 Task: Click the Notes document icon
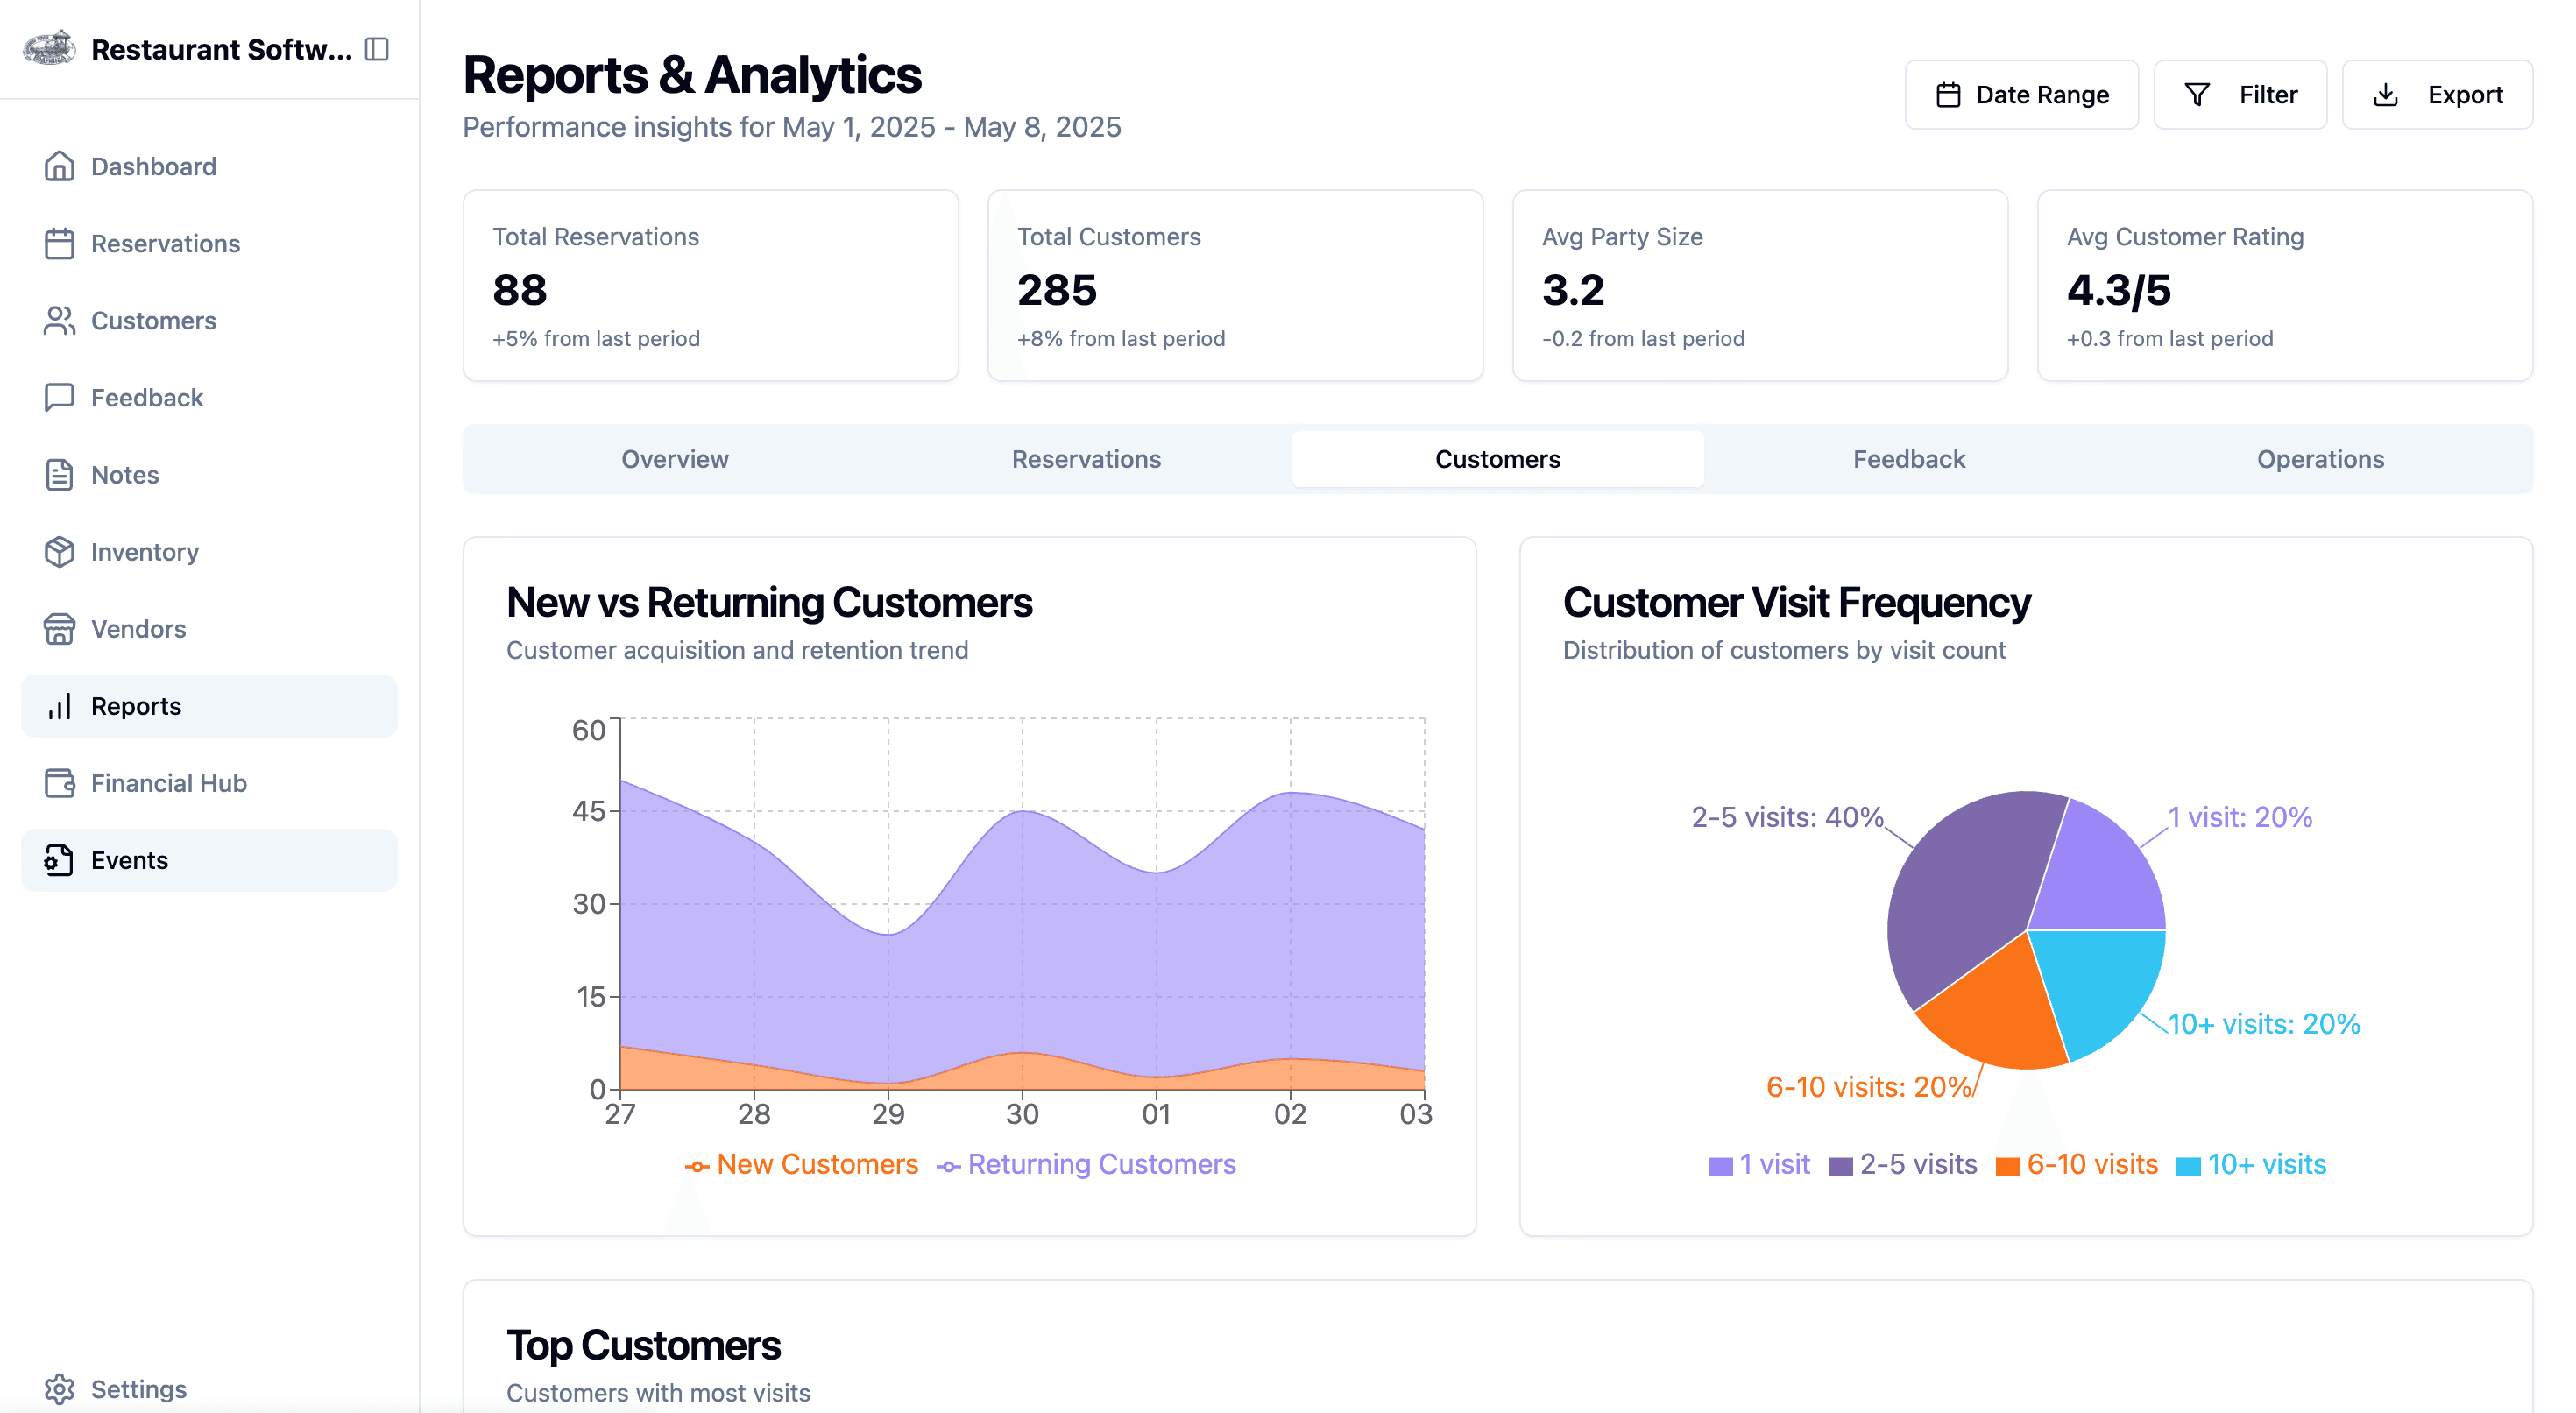coord(59,474)
